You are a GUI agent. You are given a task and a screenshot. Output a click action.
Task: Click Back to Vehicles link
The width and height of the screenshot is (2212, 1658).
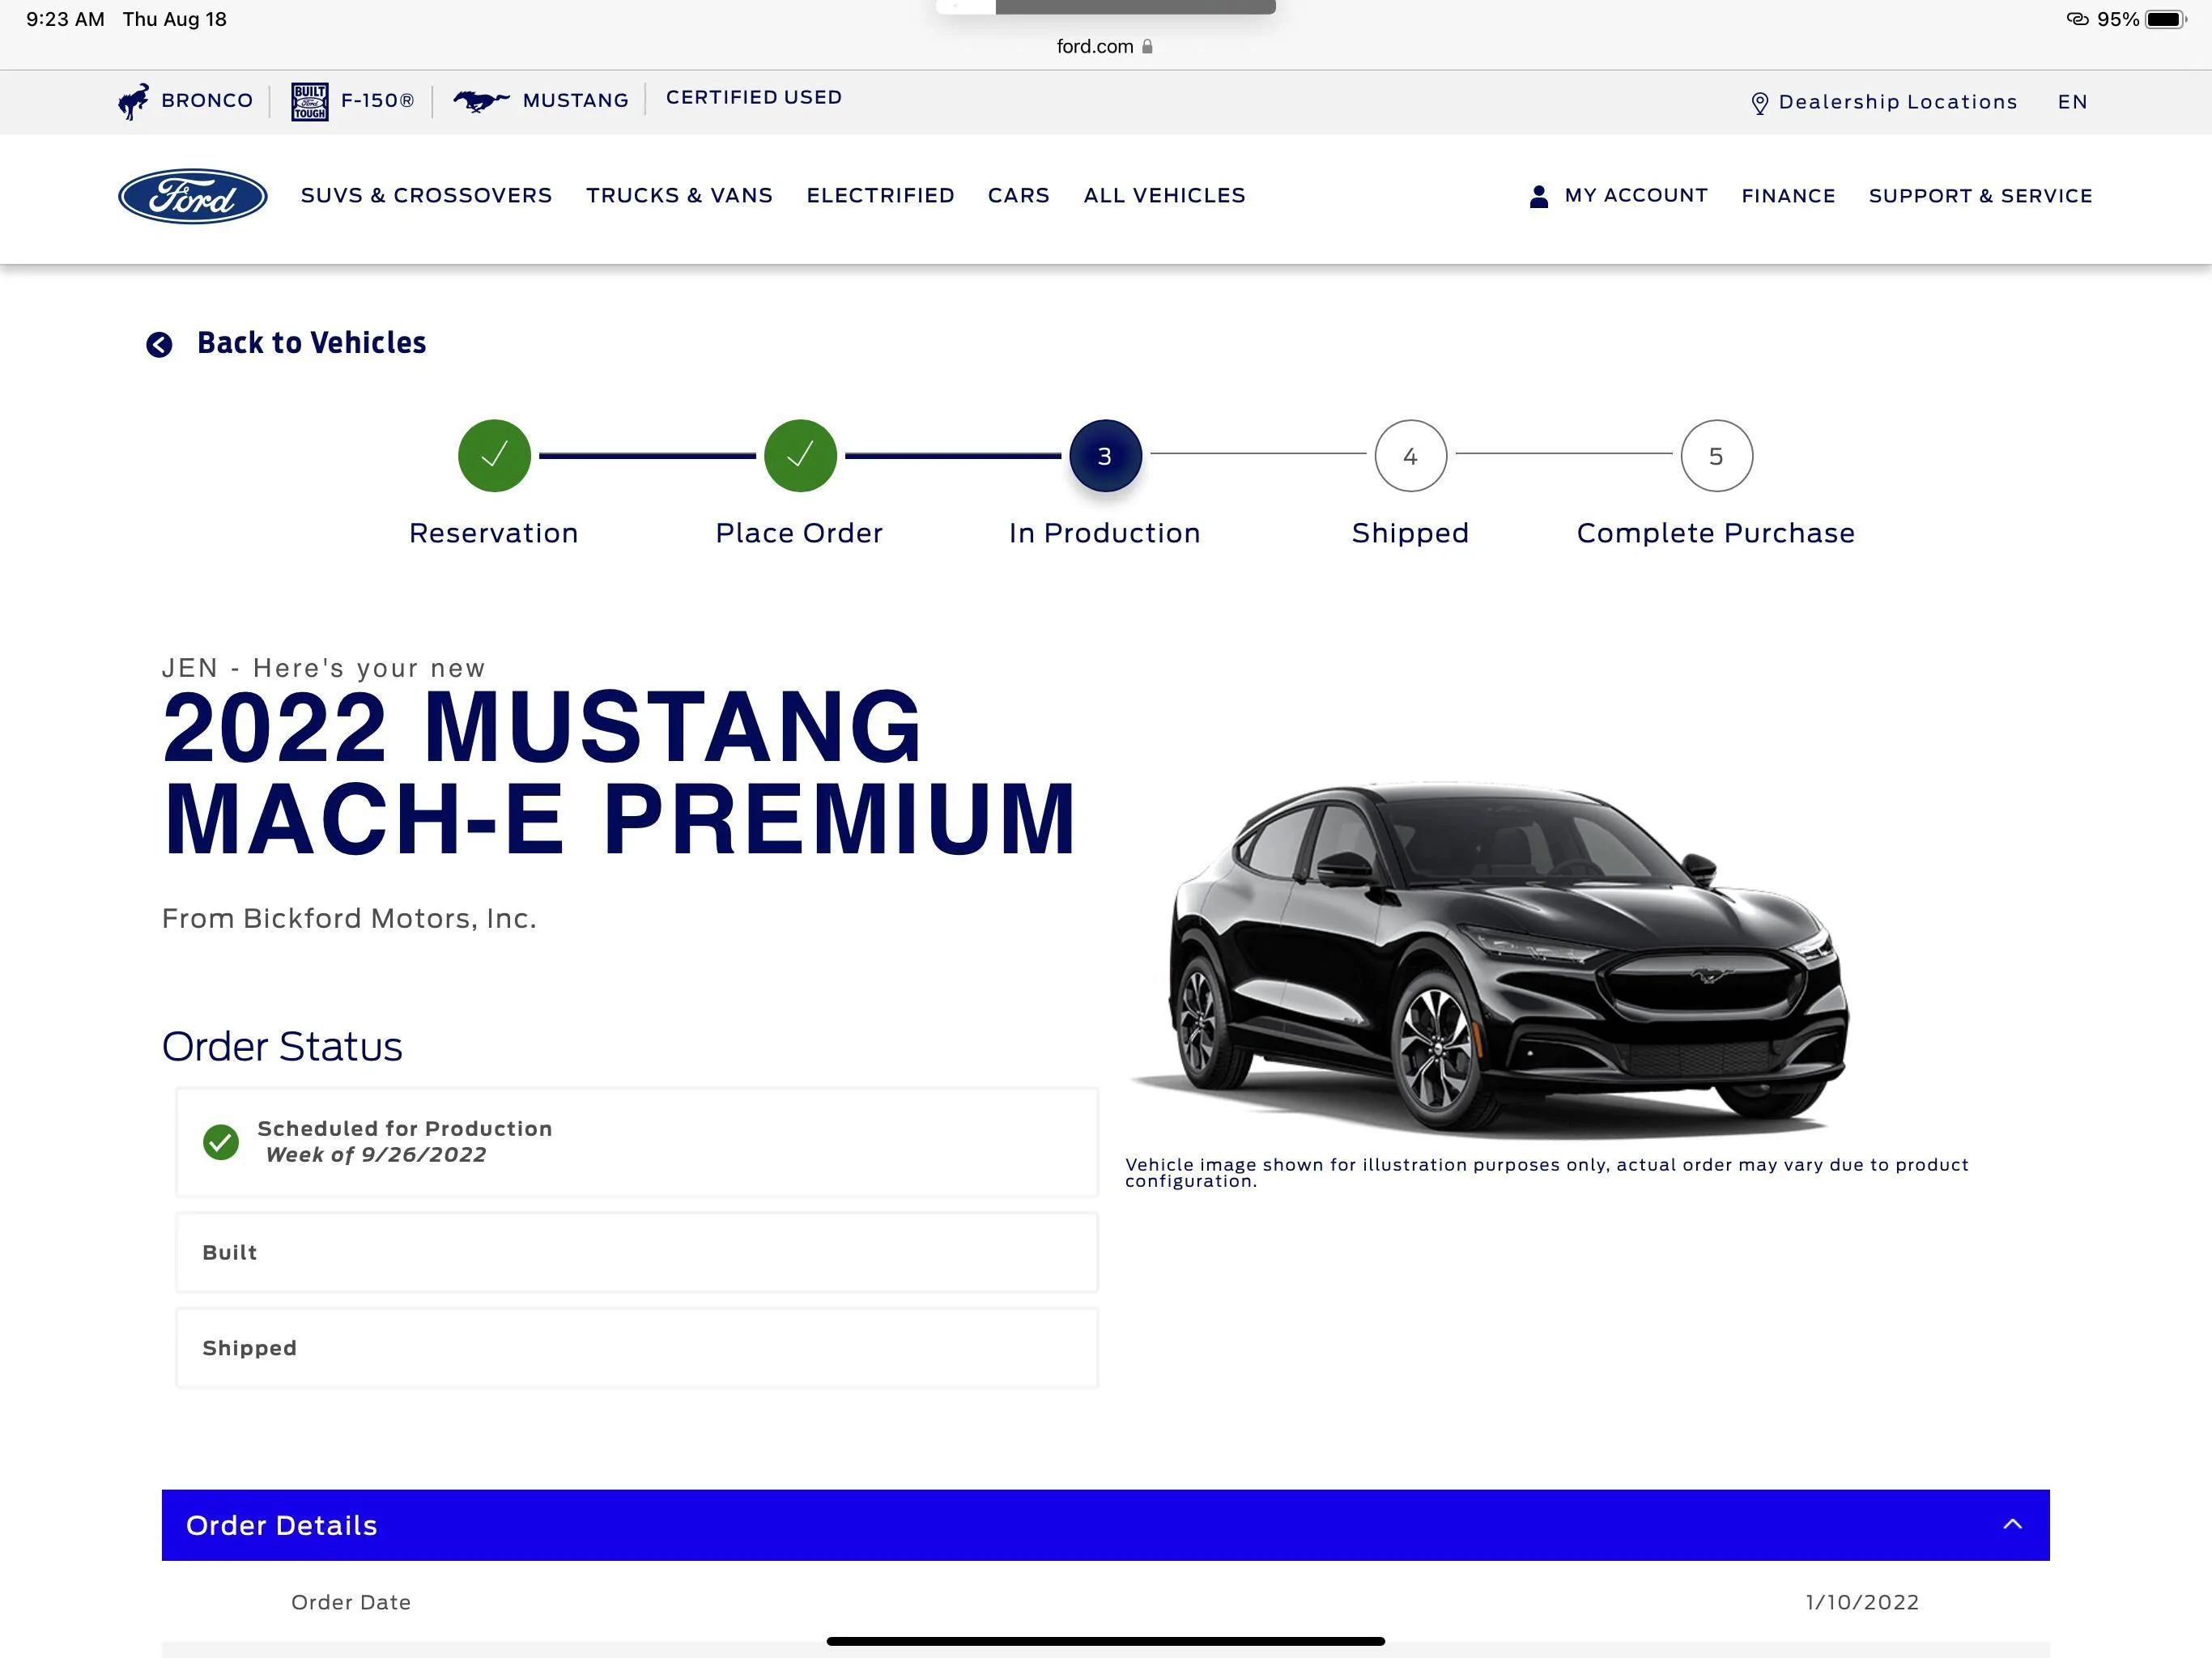click(311, 342)
